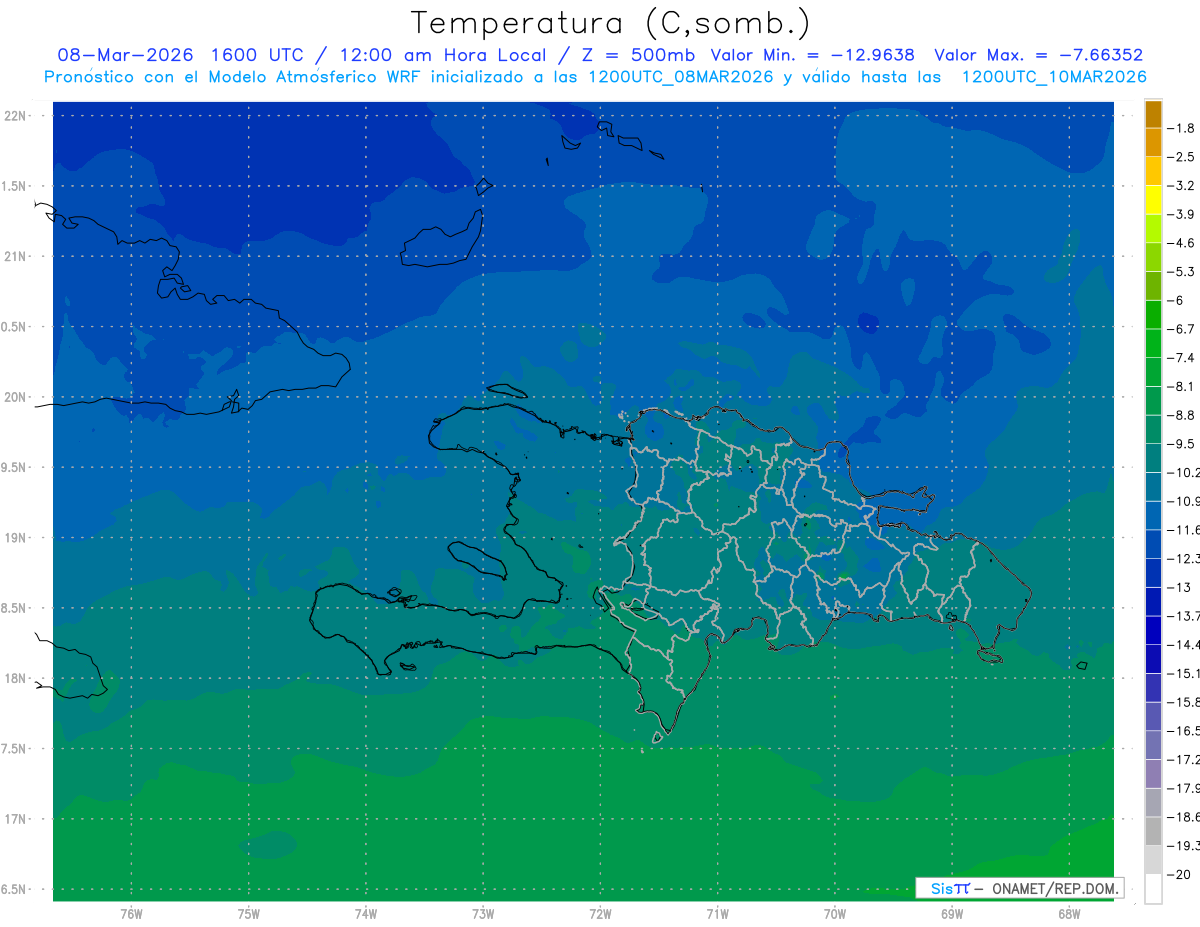Click the "-3.9" colorbar label
1200x927 pixels.
[1182, 215]
